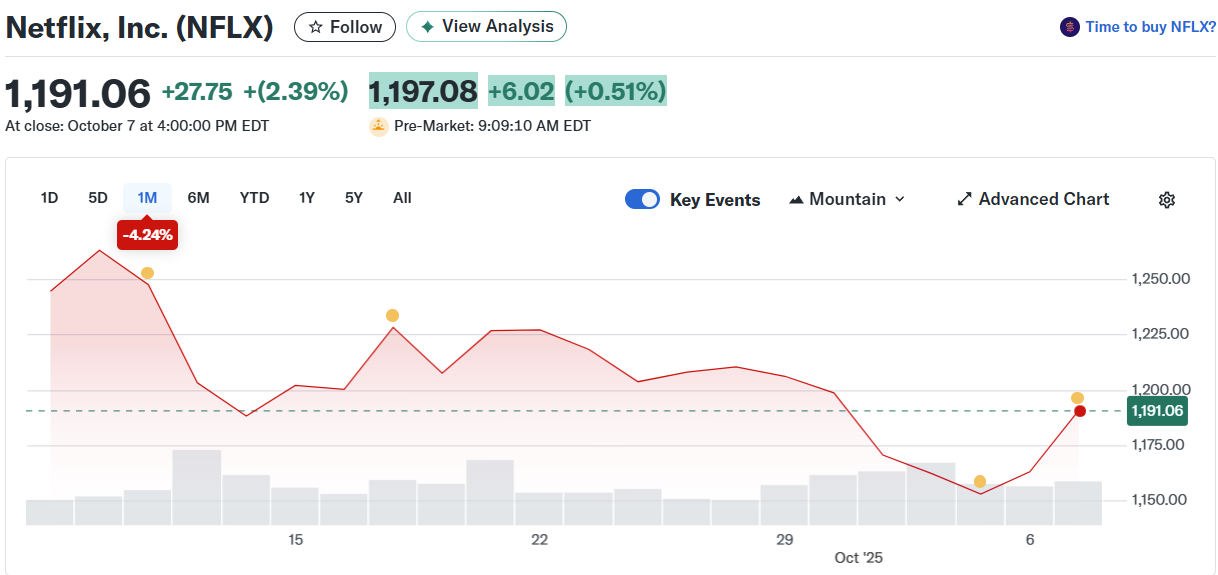Click the +6.02 pre-market change
The width and height of the screenshot is (1218, 575).
(521, 92)
